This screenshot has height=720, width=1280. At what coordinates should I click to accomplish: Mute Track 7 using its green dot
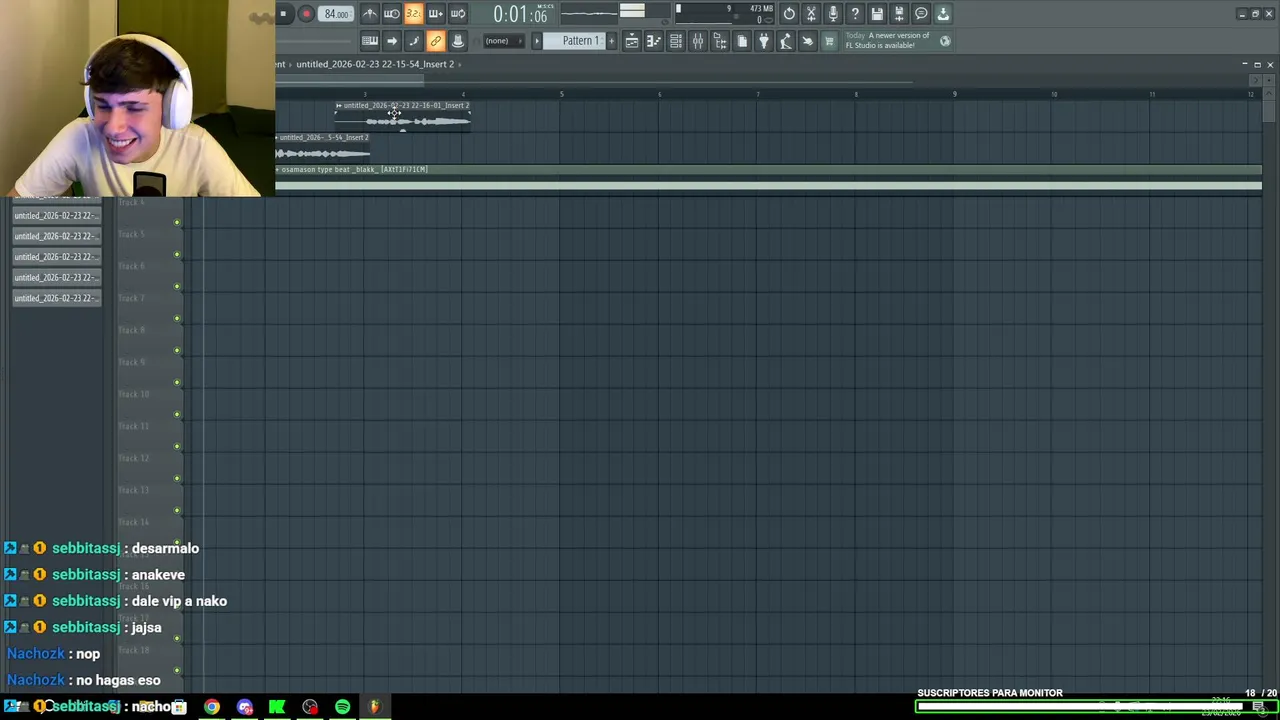[177, 318]
